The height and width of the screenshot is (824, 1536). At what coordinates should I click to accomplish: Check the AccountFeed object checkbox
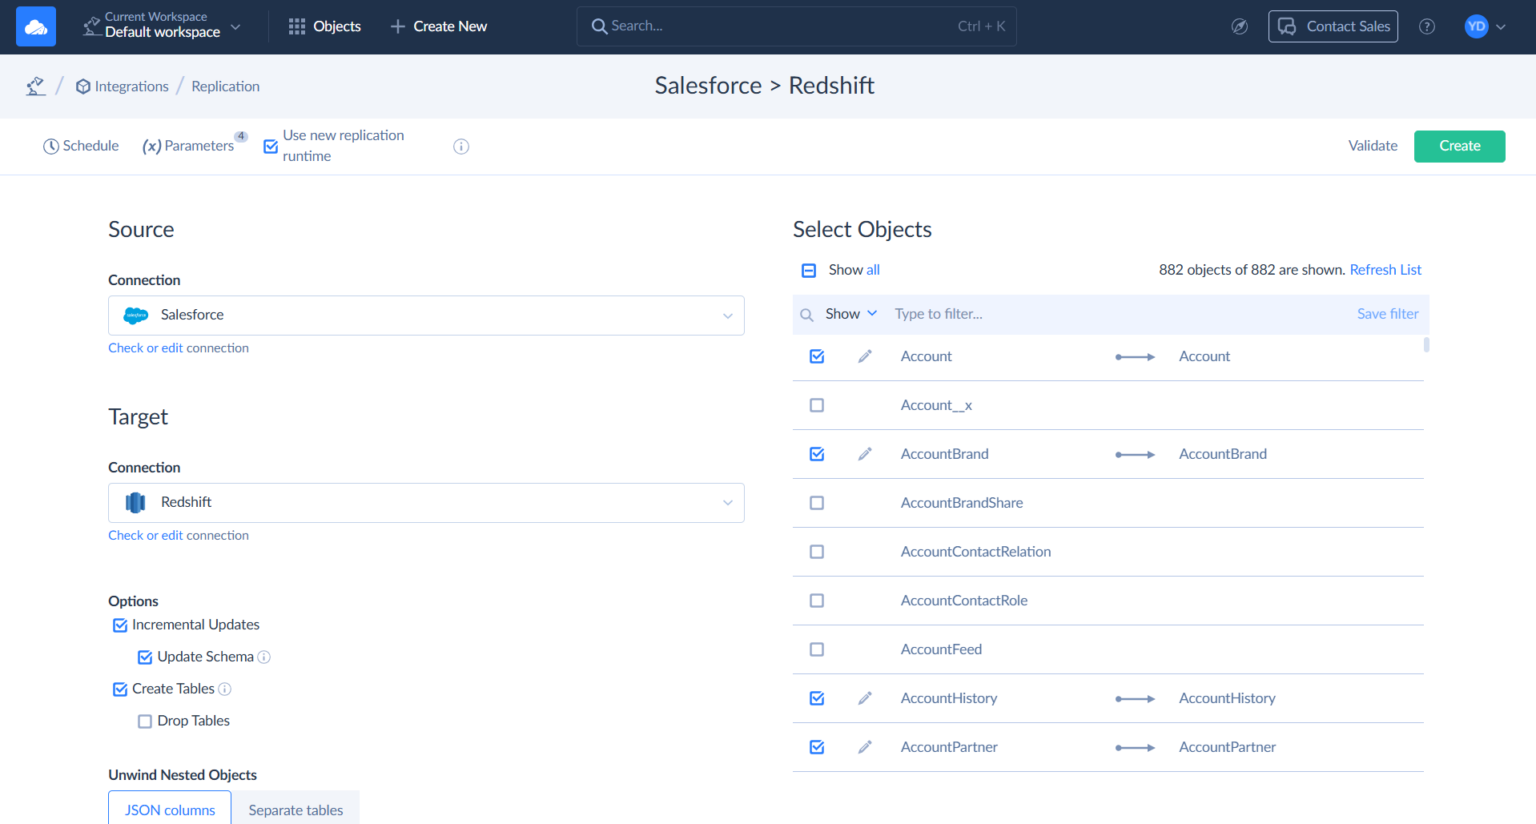coord(817,650)
